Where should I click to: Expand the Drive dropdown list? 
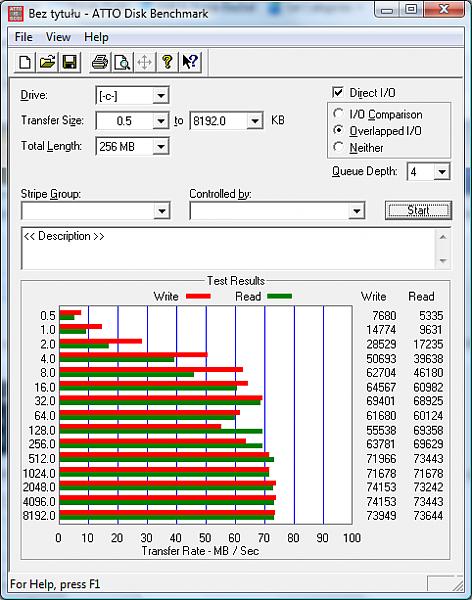pos(161,95)
